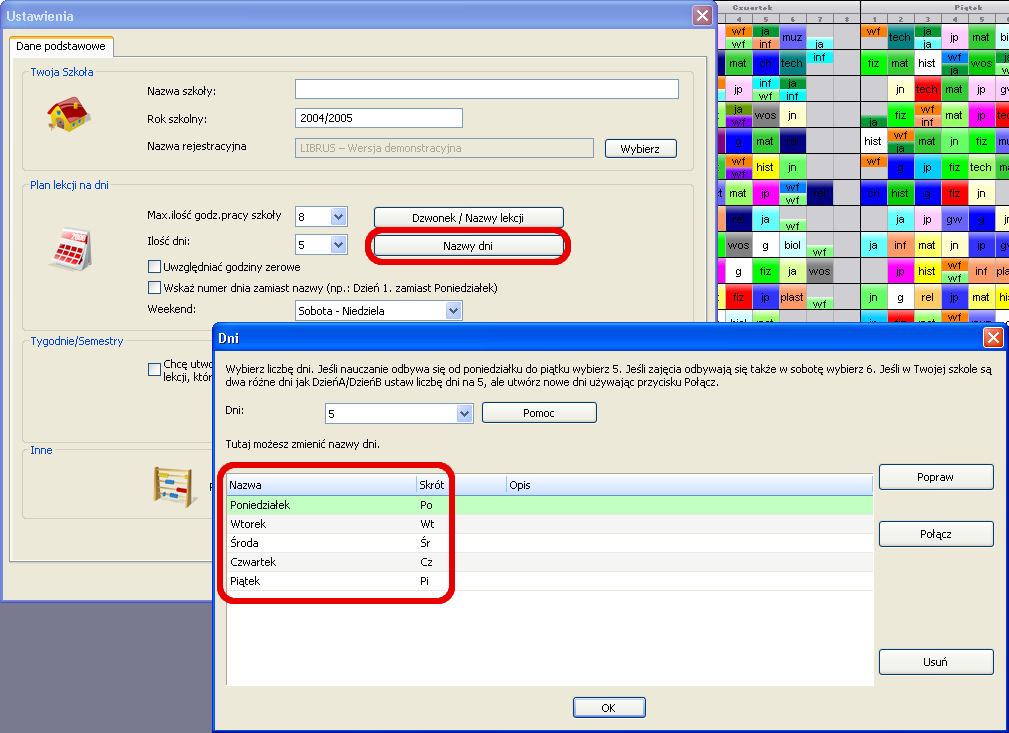
Task: Close the Dni dialog window
Action: click(x=993, y=338)
